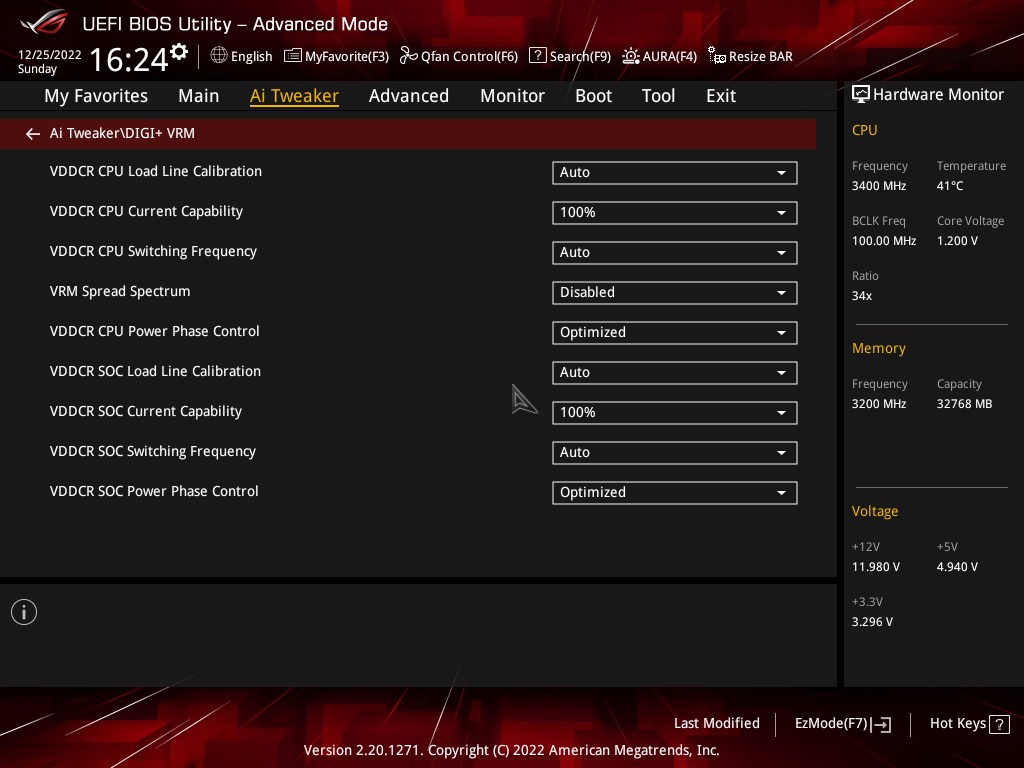Click CPU temperature value 41°C
1024x768 pixels.
(950, 186)
